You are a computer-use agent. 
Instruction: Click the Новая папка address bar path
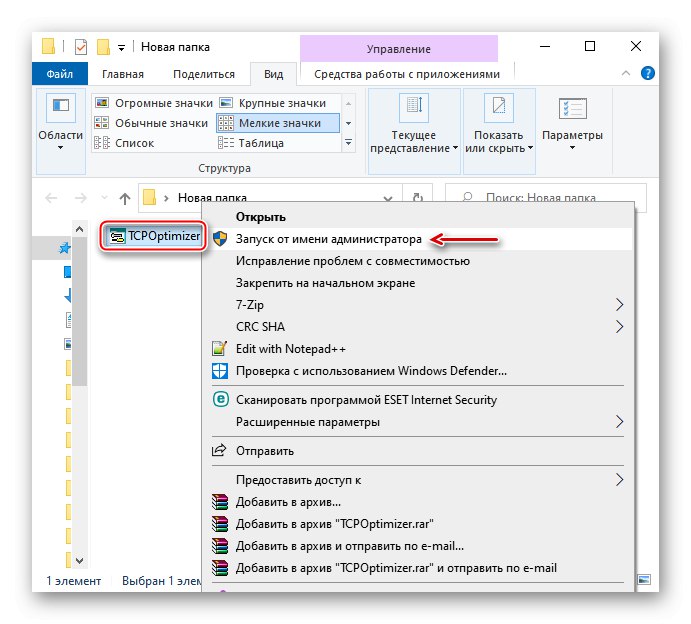click(x=212, y=198)
